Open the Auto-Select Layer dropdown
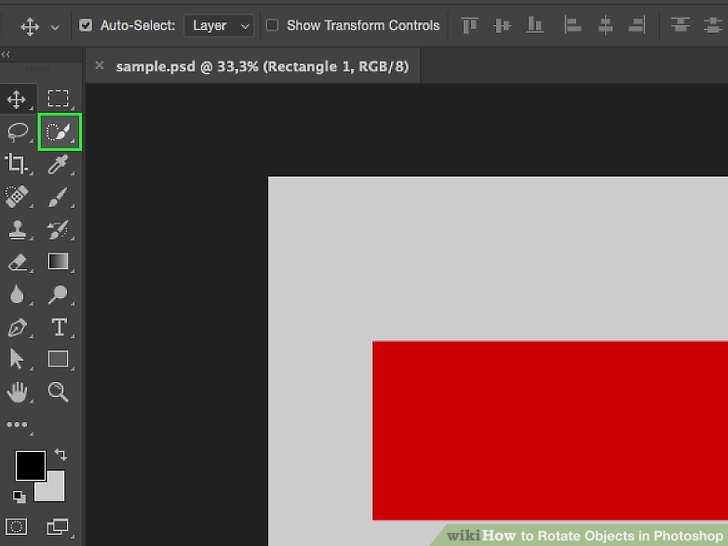Viewport: 728px width, 546px height. [x=219, y=26]
